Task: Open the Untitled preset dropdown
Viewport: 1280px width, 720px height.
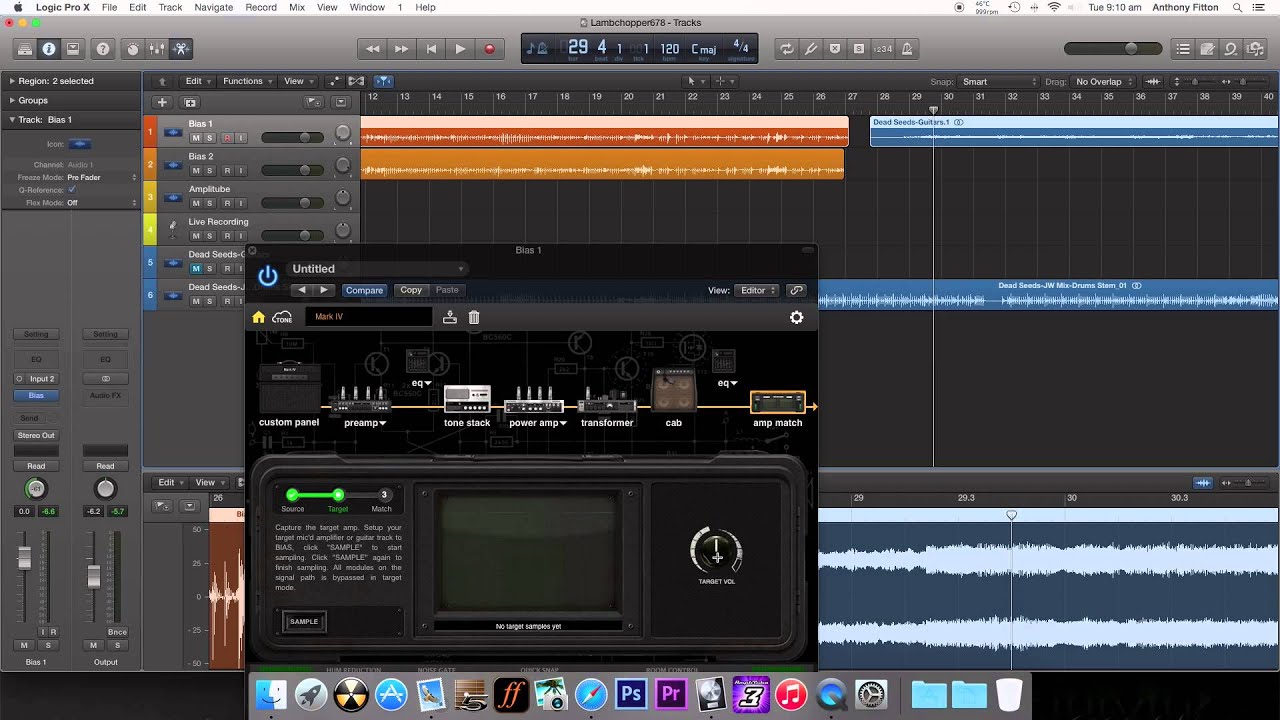Action: tap(378, 269)
